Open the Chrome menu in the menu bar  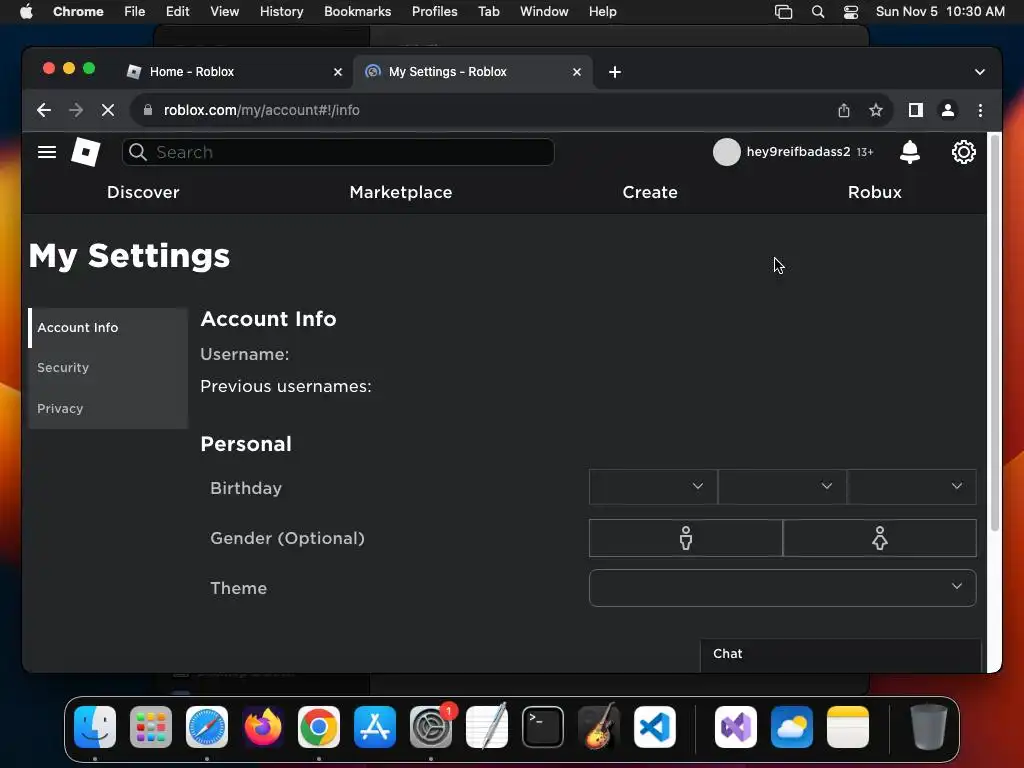[78, 12]
